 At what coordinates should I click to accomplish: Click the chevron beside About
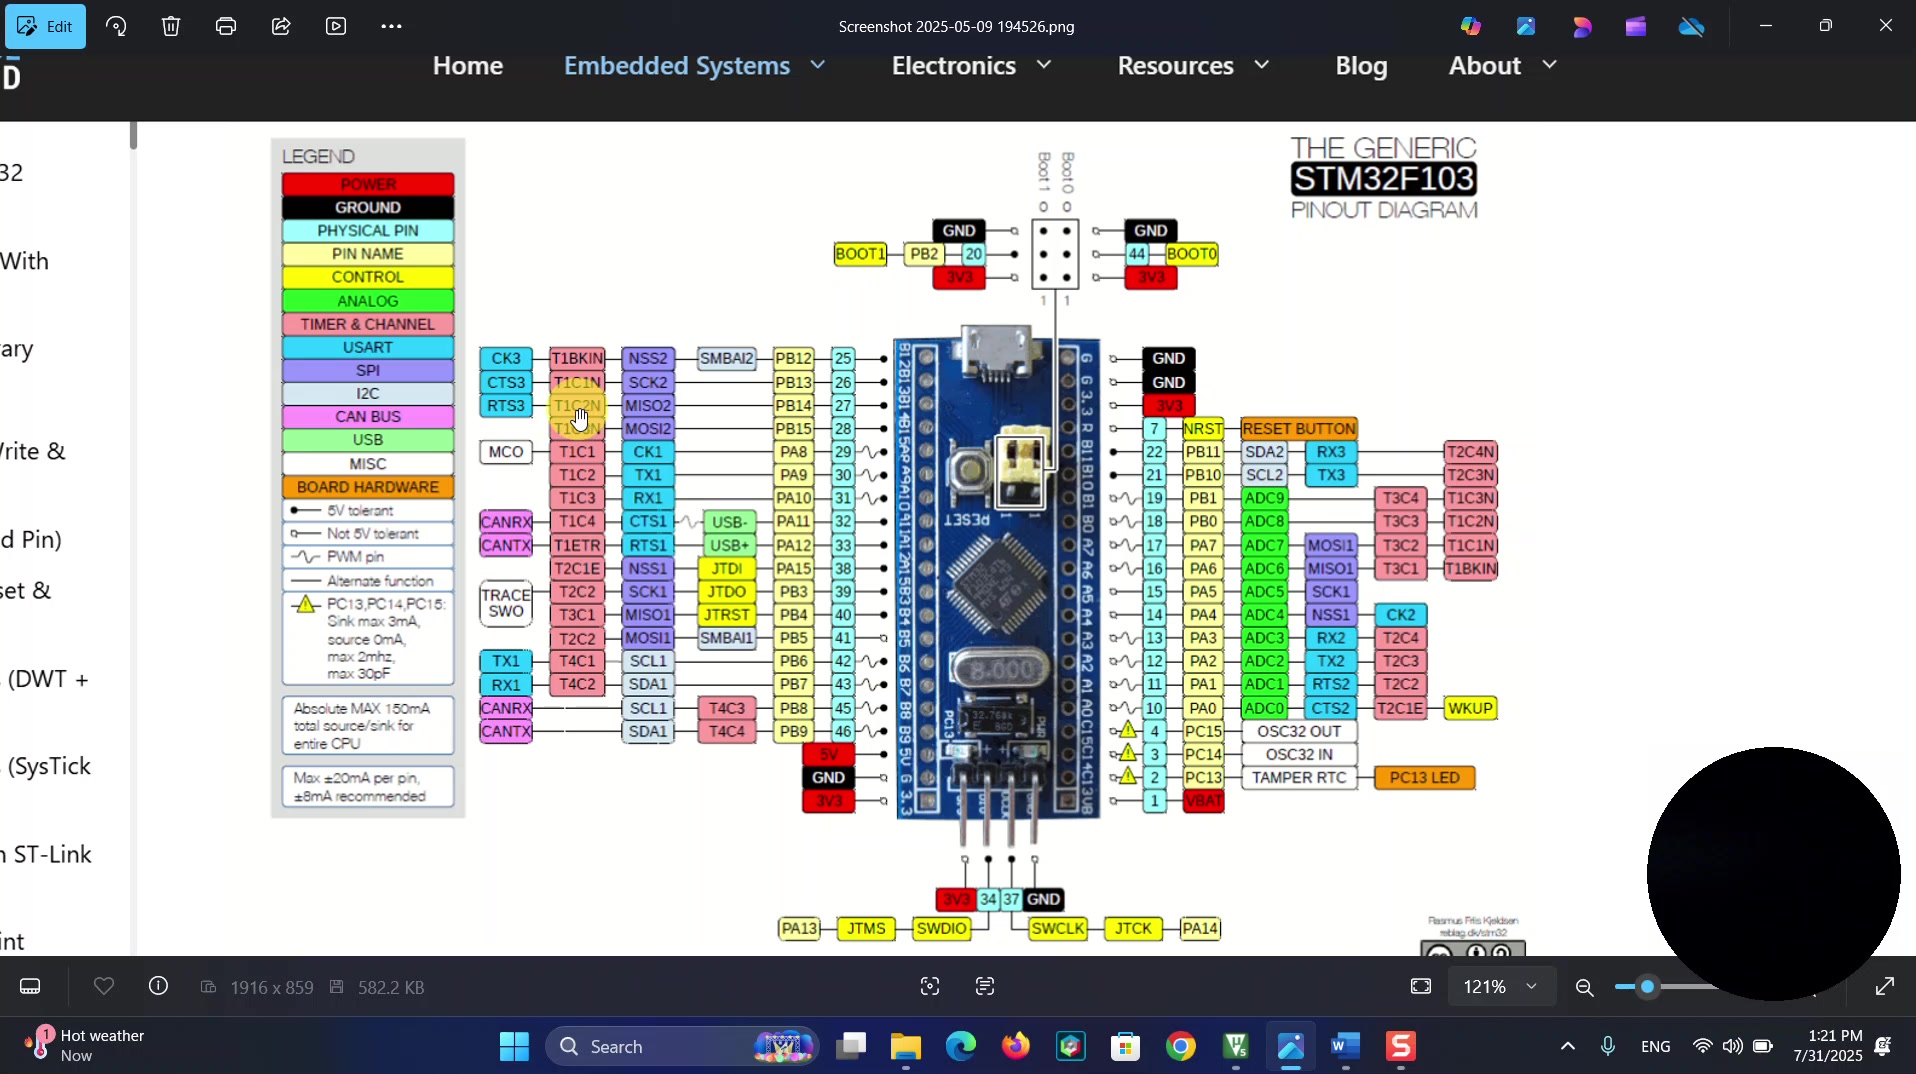tap(1550, 65)
